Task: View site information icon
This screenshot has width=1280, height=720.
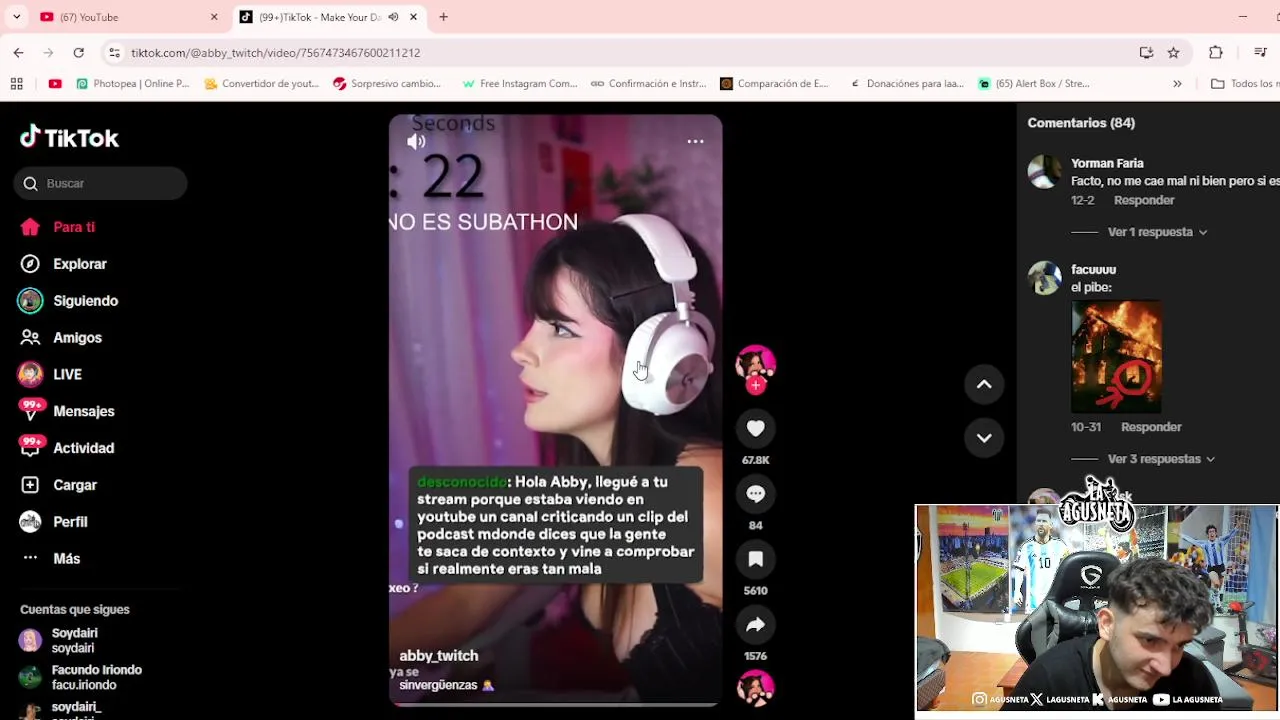Action: (x=114, y=53)
